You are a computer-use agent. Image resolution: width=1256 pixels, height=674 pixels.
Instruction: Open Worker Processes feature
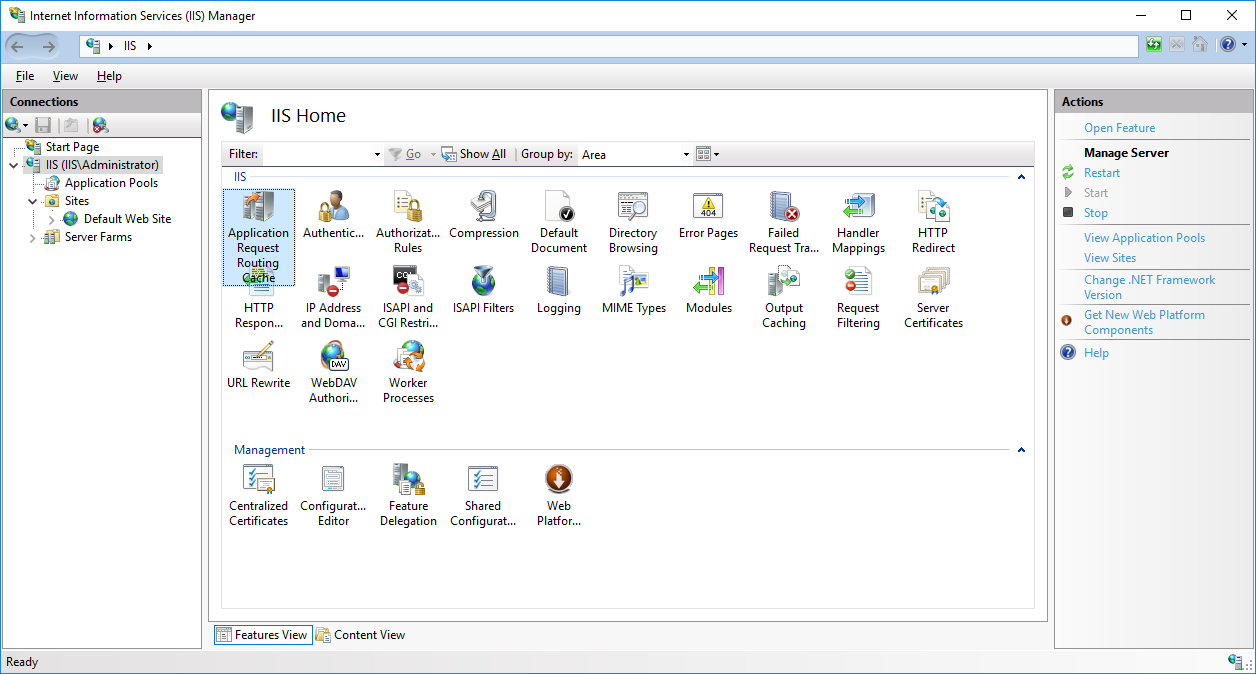409,372
